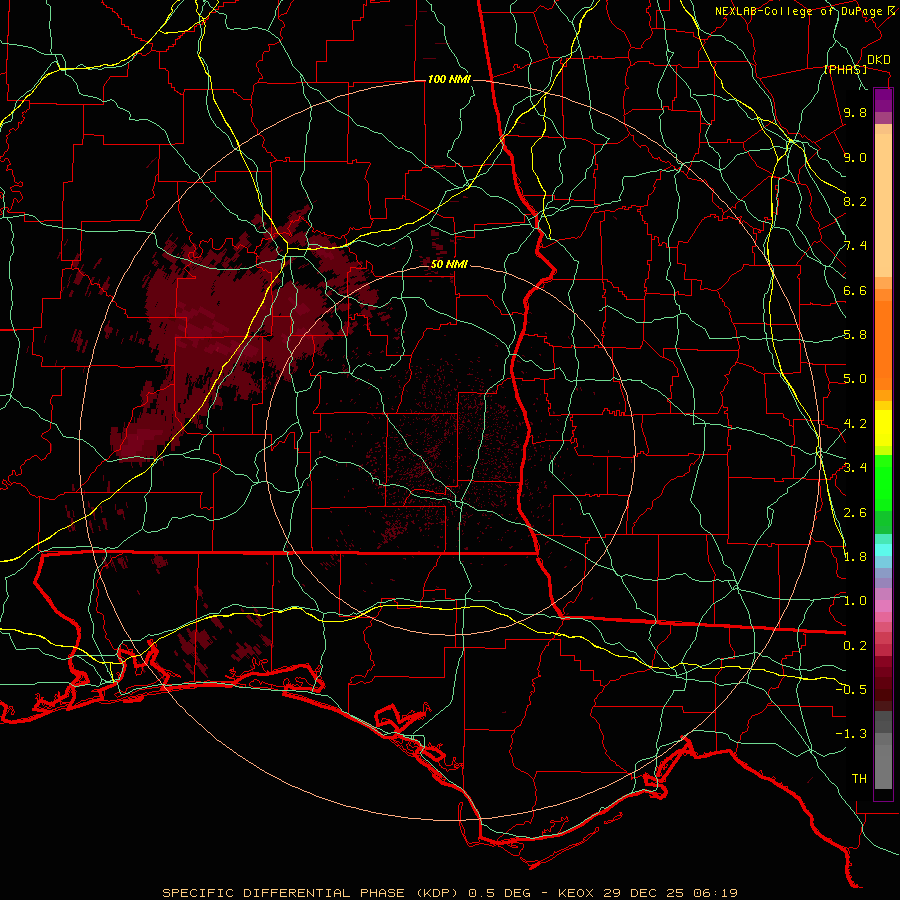The image size is (900, 900).
Task: Click the 1.8 scale value
Action: (854, 557)
